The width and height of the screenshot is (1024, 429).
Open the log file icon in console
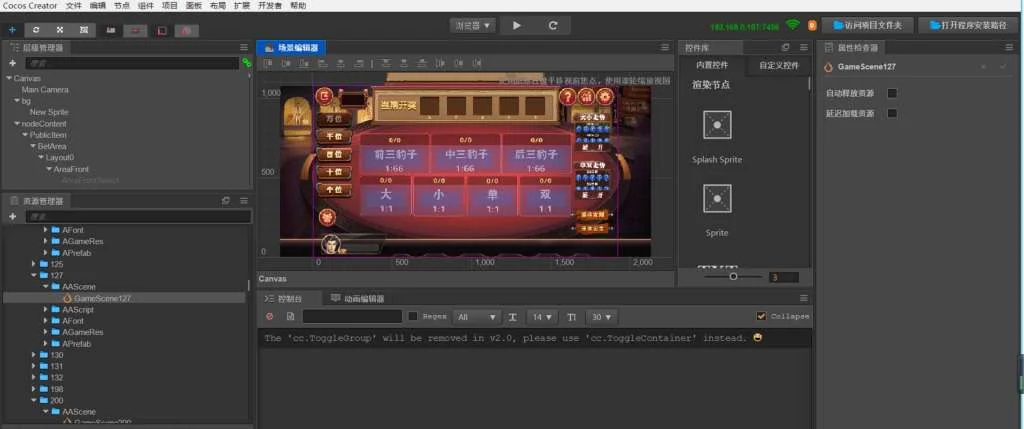pos(291,317)
